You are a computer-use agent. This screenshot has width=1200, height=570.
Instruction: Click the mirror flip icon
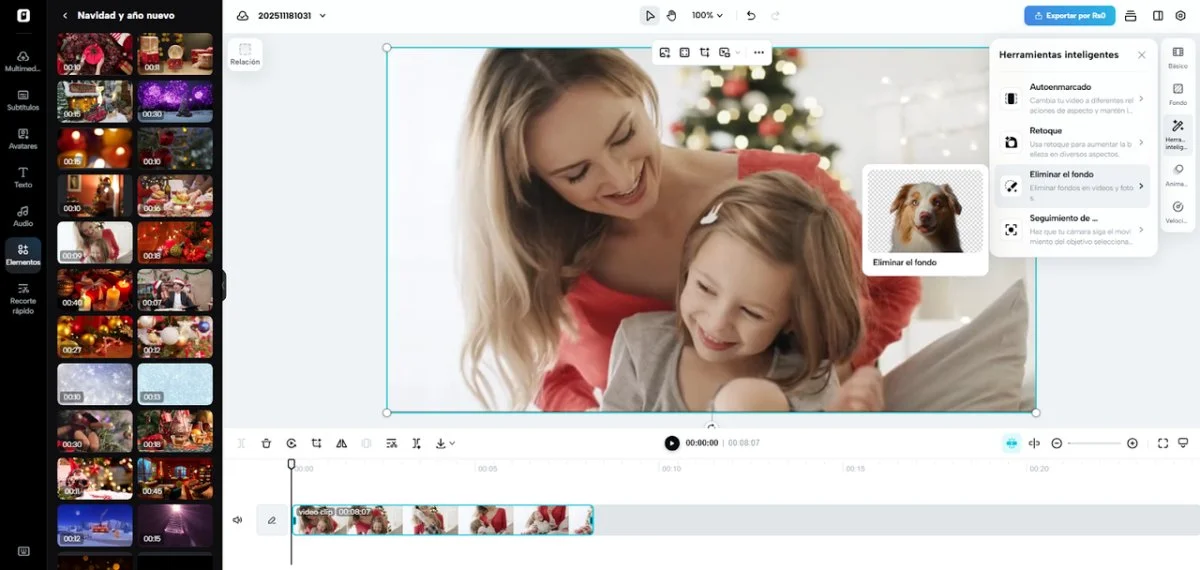(x=342, y=443)
